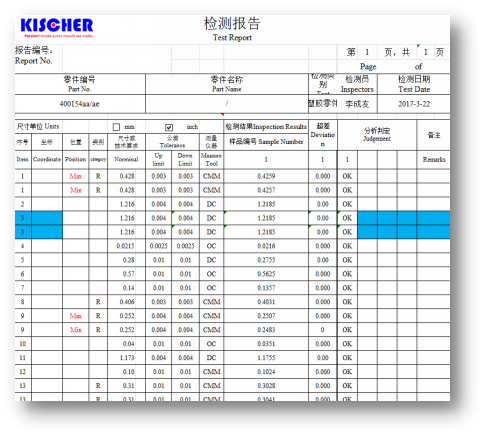Click the Nominal column header
The width and height of the screenshot is (487, 438).
coord(127,159)
